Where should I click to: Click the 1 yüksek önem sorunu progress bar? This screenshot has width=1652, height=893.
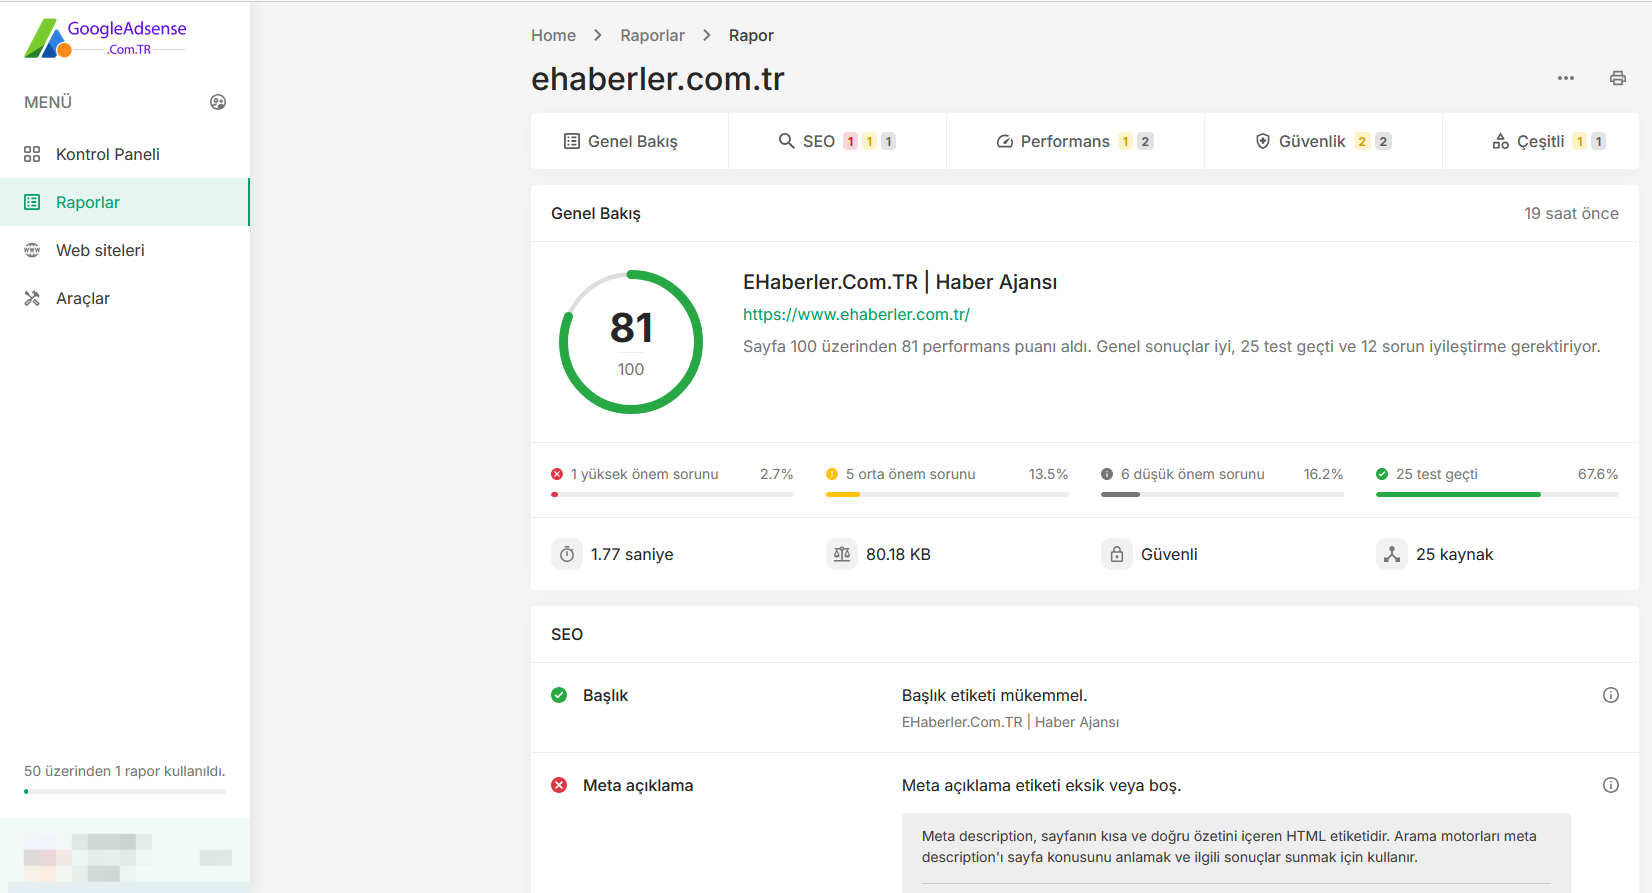click(672, 494)
